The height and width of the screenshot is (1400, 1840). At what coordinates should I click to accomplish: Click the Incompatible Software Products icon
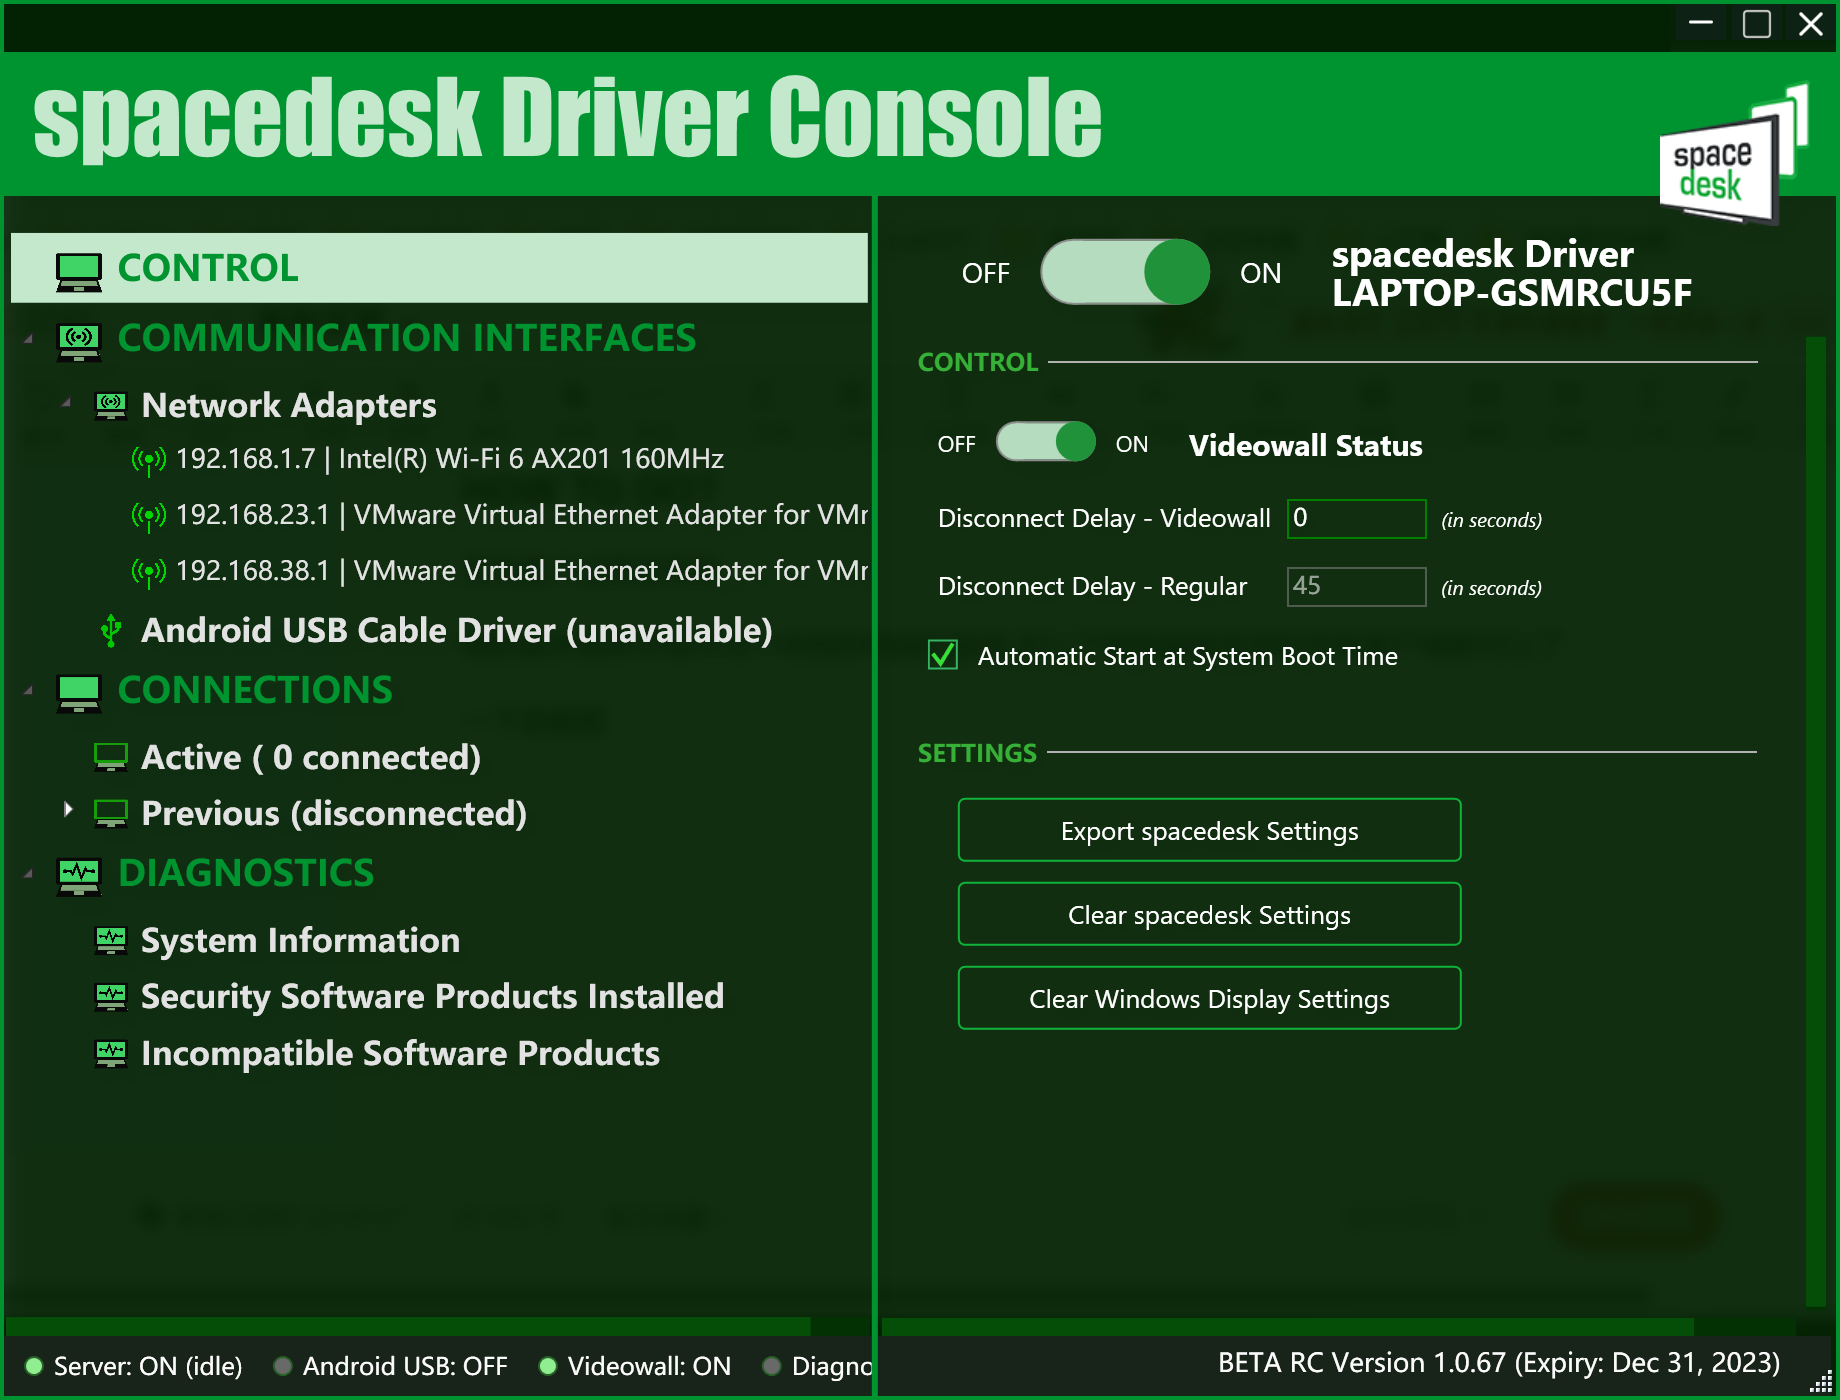coord(111,1054)
